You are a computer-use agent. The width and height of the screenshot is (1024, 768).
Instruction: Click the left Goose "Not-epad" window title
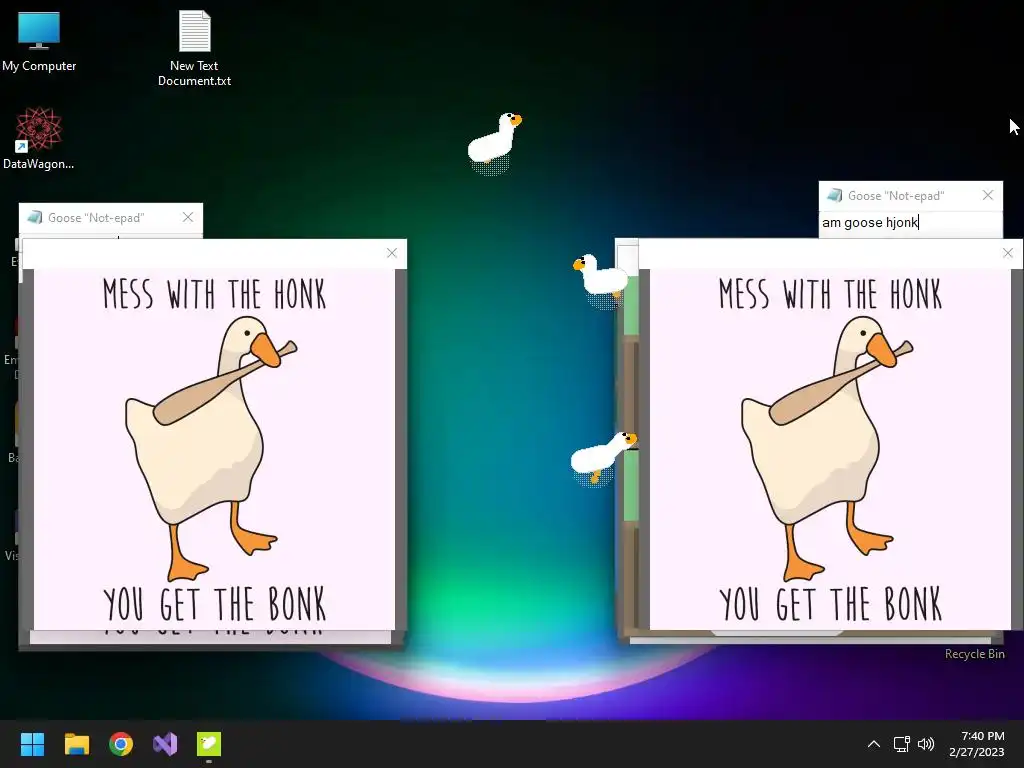96,217
